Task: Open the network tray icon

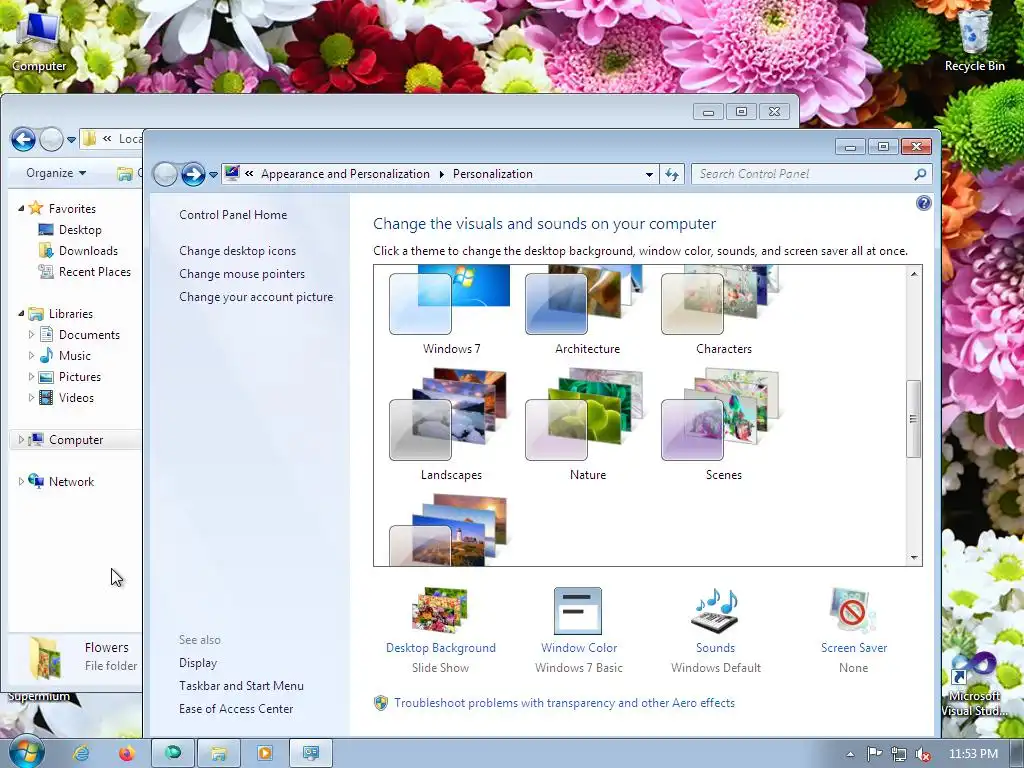Action: (x=899, y=754)
